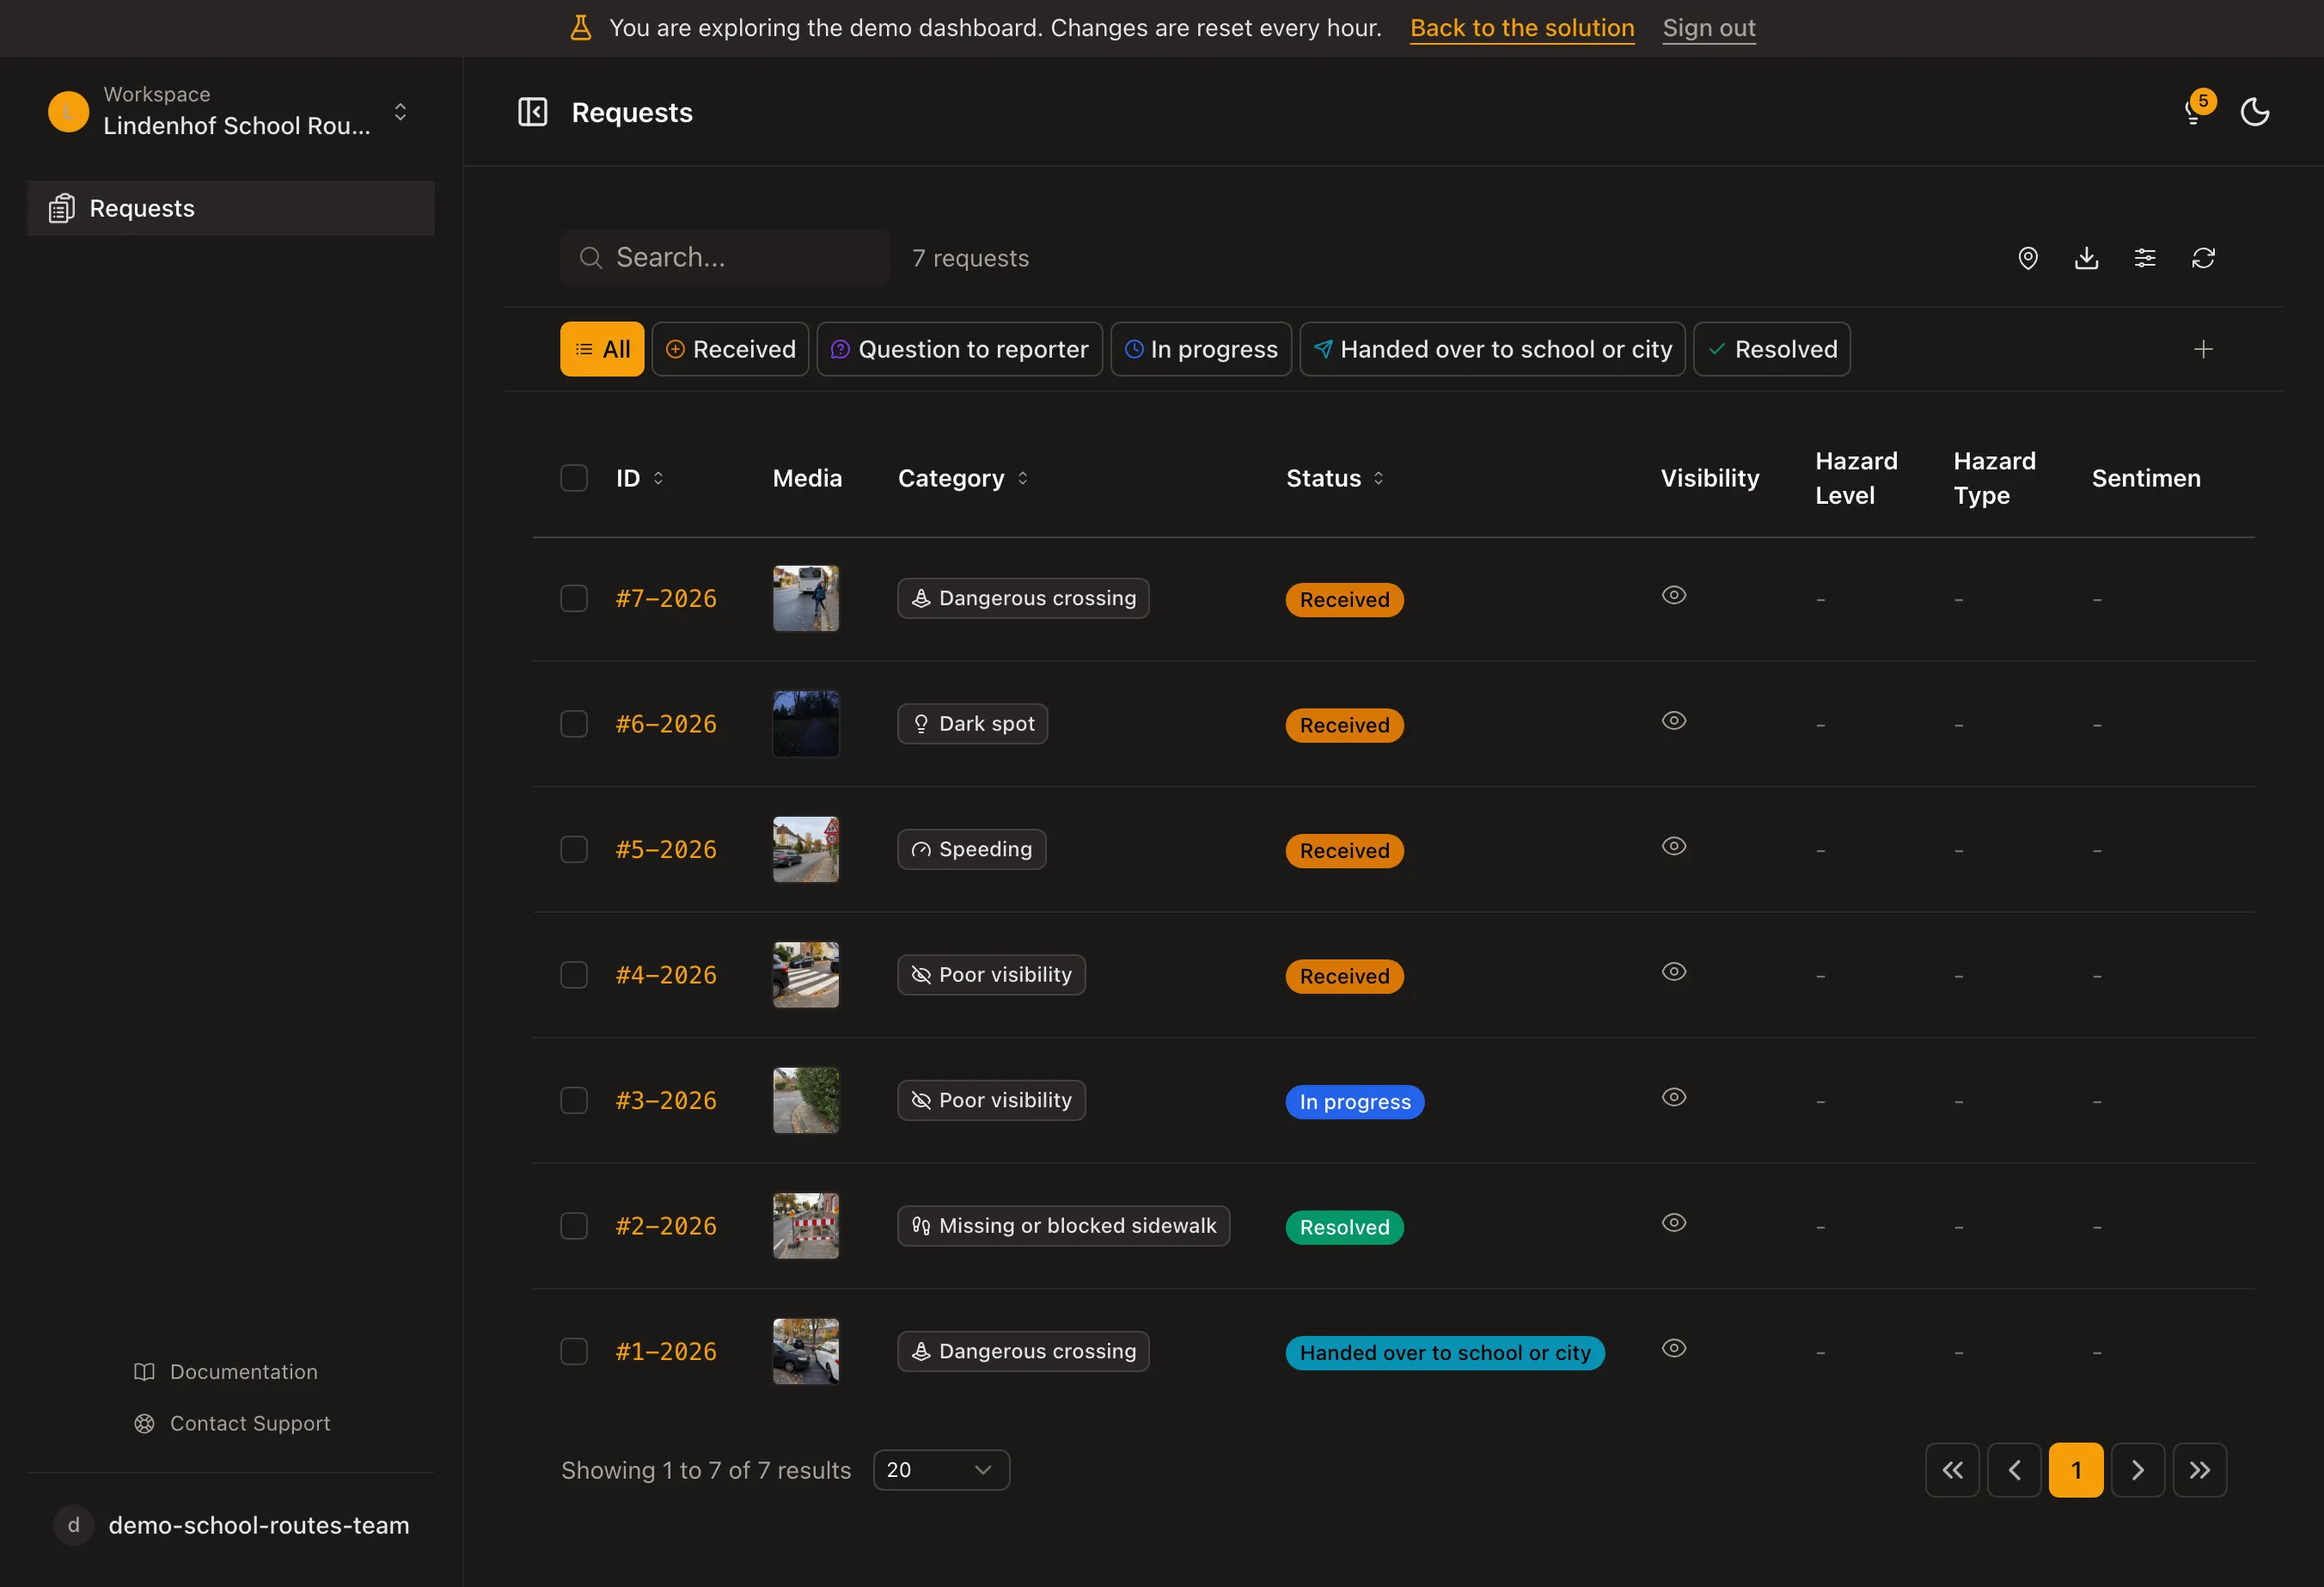Screen dimensions: 2324x1587
Task: Follow the Back to the solution link
Action: [x=1522, y=28]
